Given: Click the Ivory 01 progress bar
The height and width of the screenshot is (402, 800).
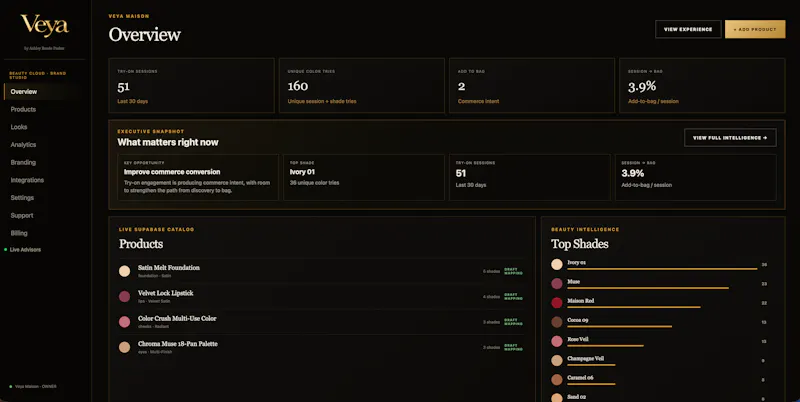Looking at the screenshot, I should click(x=662, y=269).
